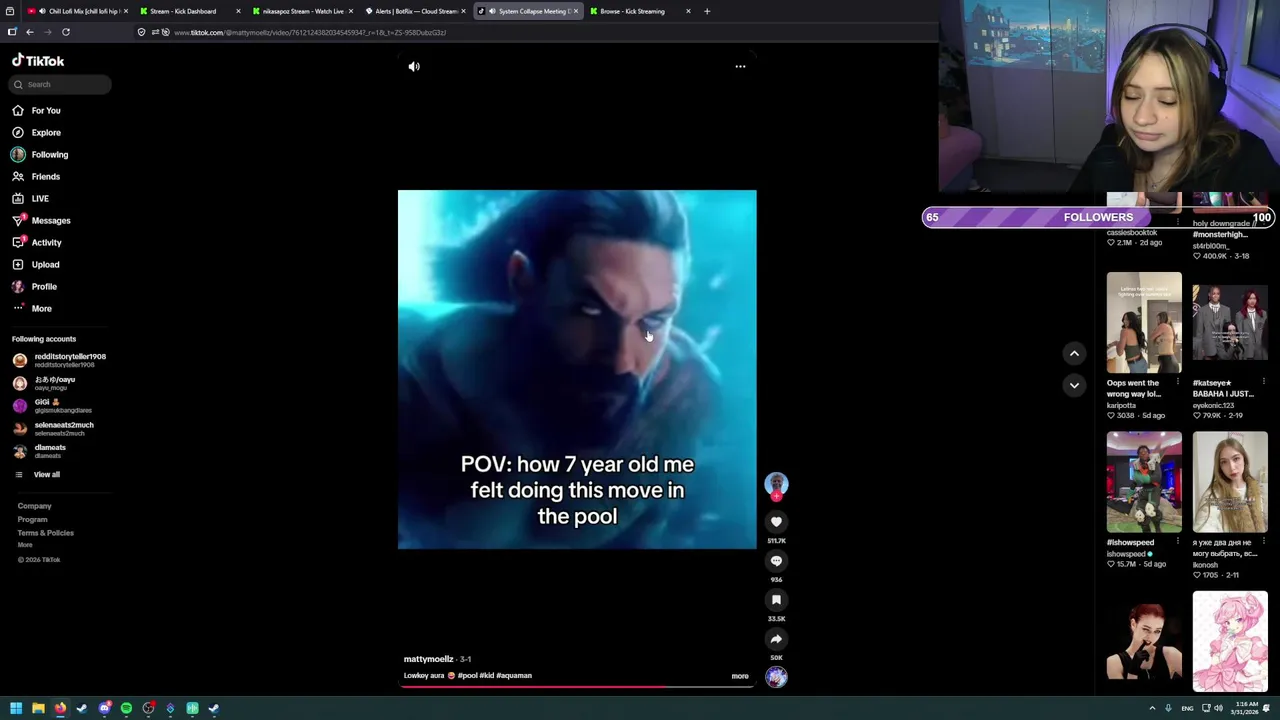Switch to nikasapoz Stream Watch Live tab

(302, 11)
